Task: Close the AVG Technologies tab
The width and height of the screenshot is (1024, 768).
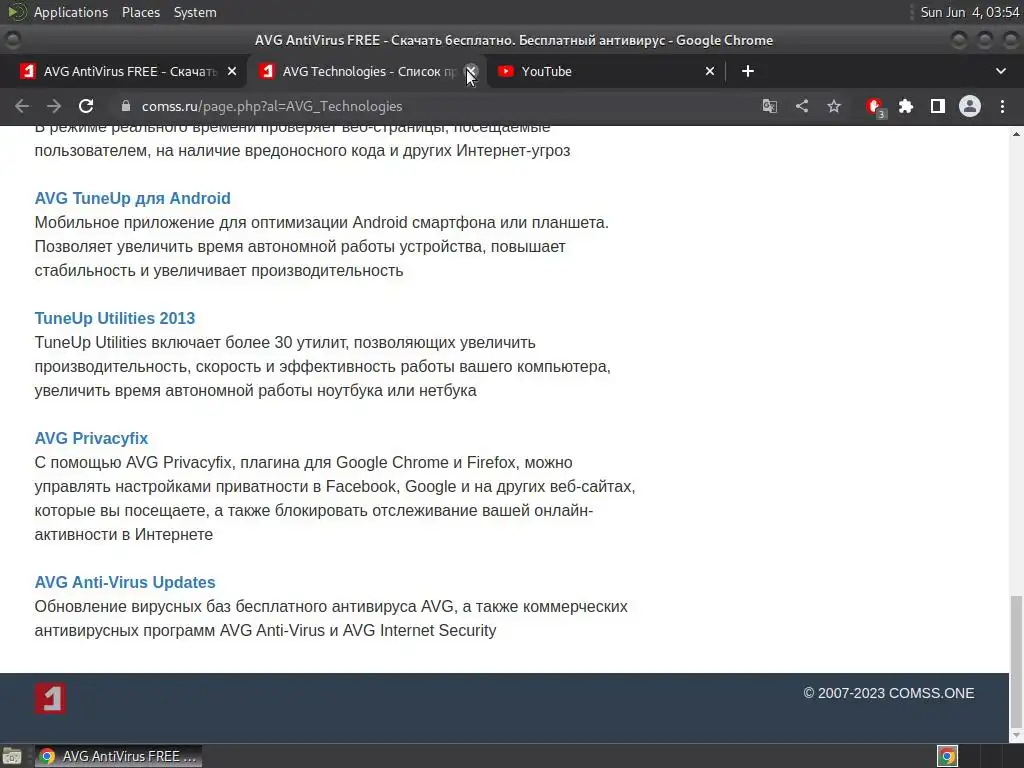Action: [x=471, y=71]
